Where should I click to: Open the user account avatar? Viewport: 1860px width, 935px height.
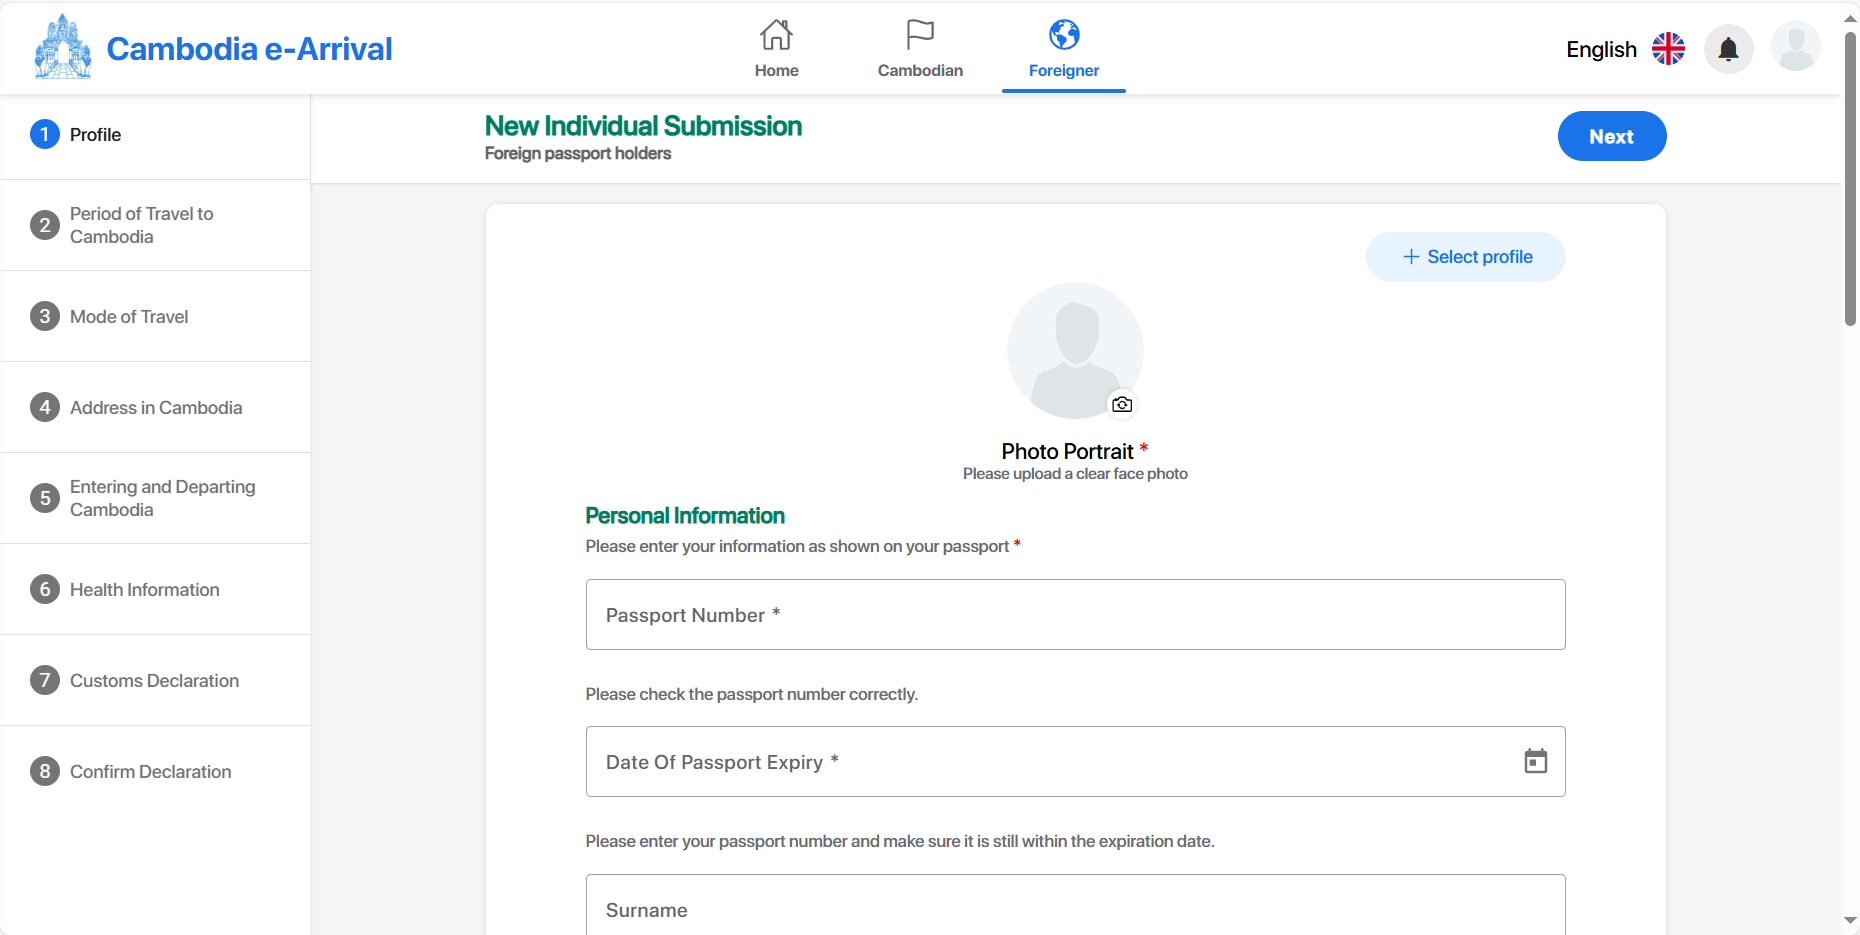pyautogui.click(x=1795, y=47)
